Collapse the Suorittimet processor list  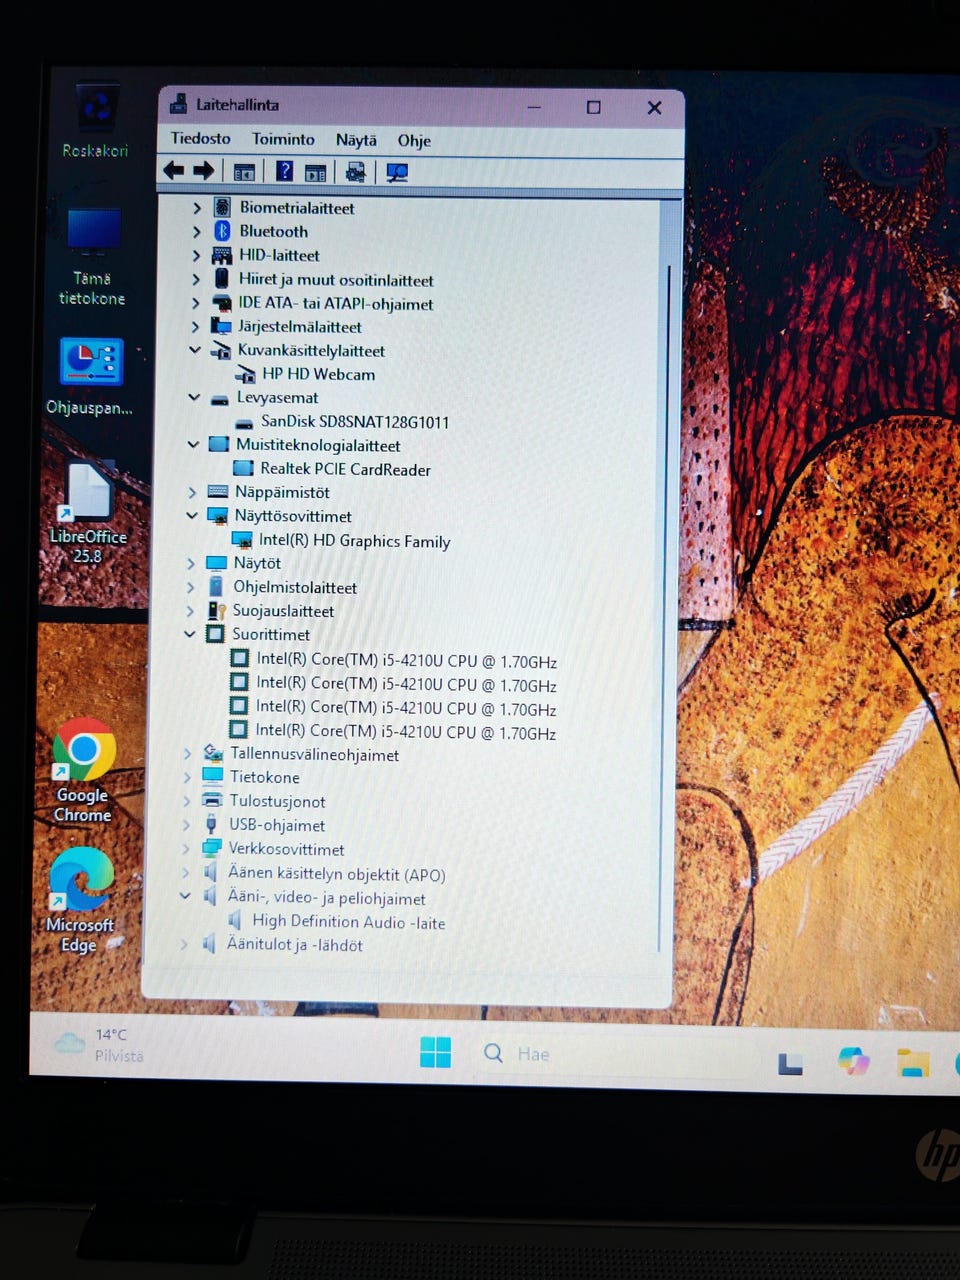pyautogui.click(x=189, y=634)
